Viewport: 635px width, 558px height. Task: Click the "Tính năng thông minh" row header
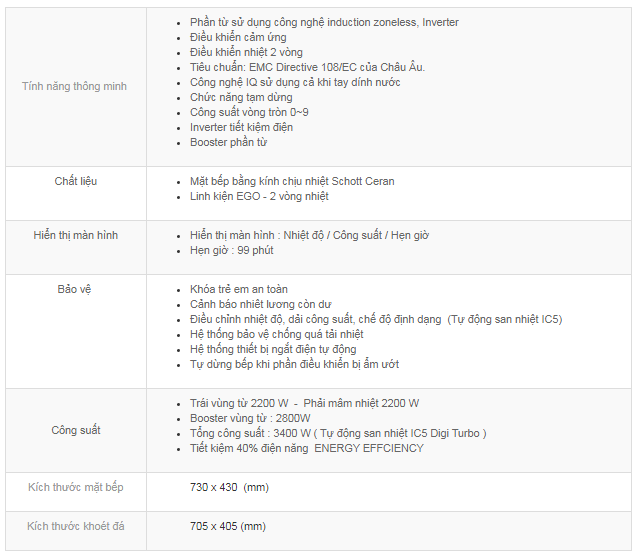[75, 86]
